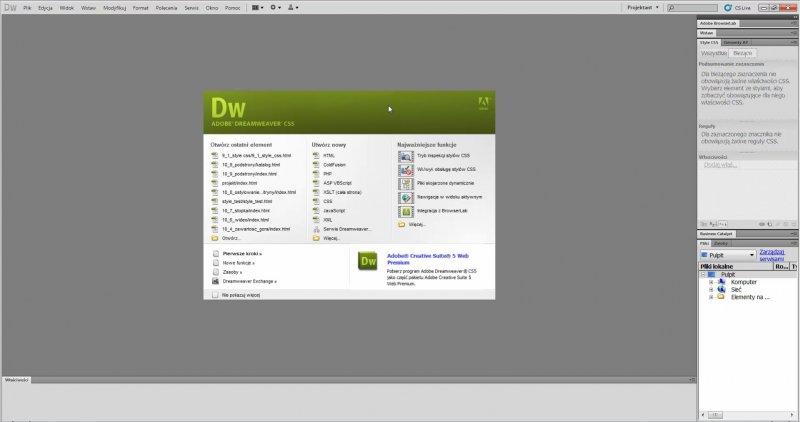Open the Pulpit site dropdown
Screen dimensions: 800x422
tap(727, 255)
